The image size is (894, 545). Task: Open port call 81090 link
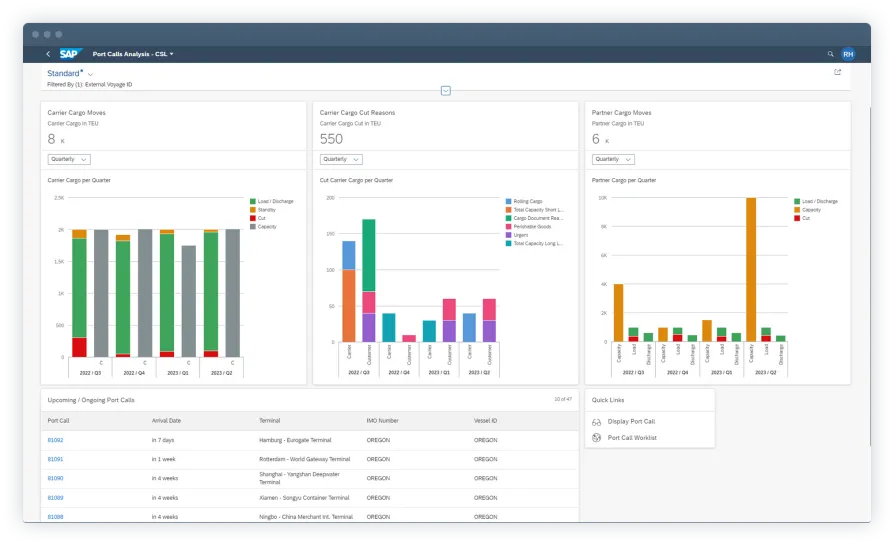[55, 478]
